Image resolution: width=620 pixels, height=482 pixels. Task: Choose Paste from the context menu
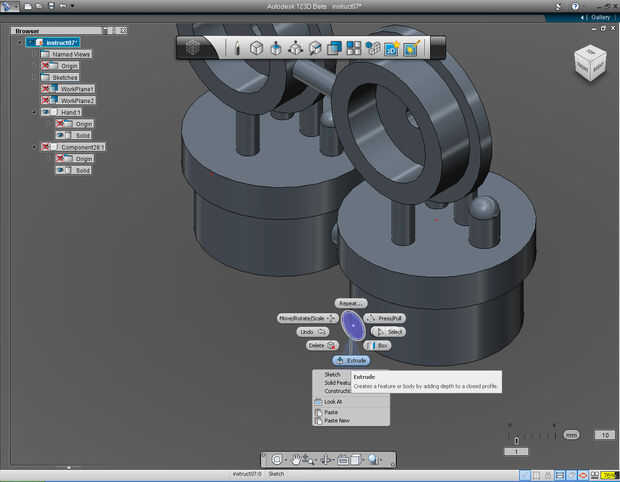[x=331, y=412]
